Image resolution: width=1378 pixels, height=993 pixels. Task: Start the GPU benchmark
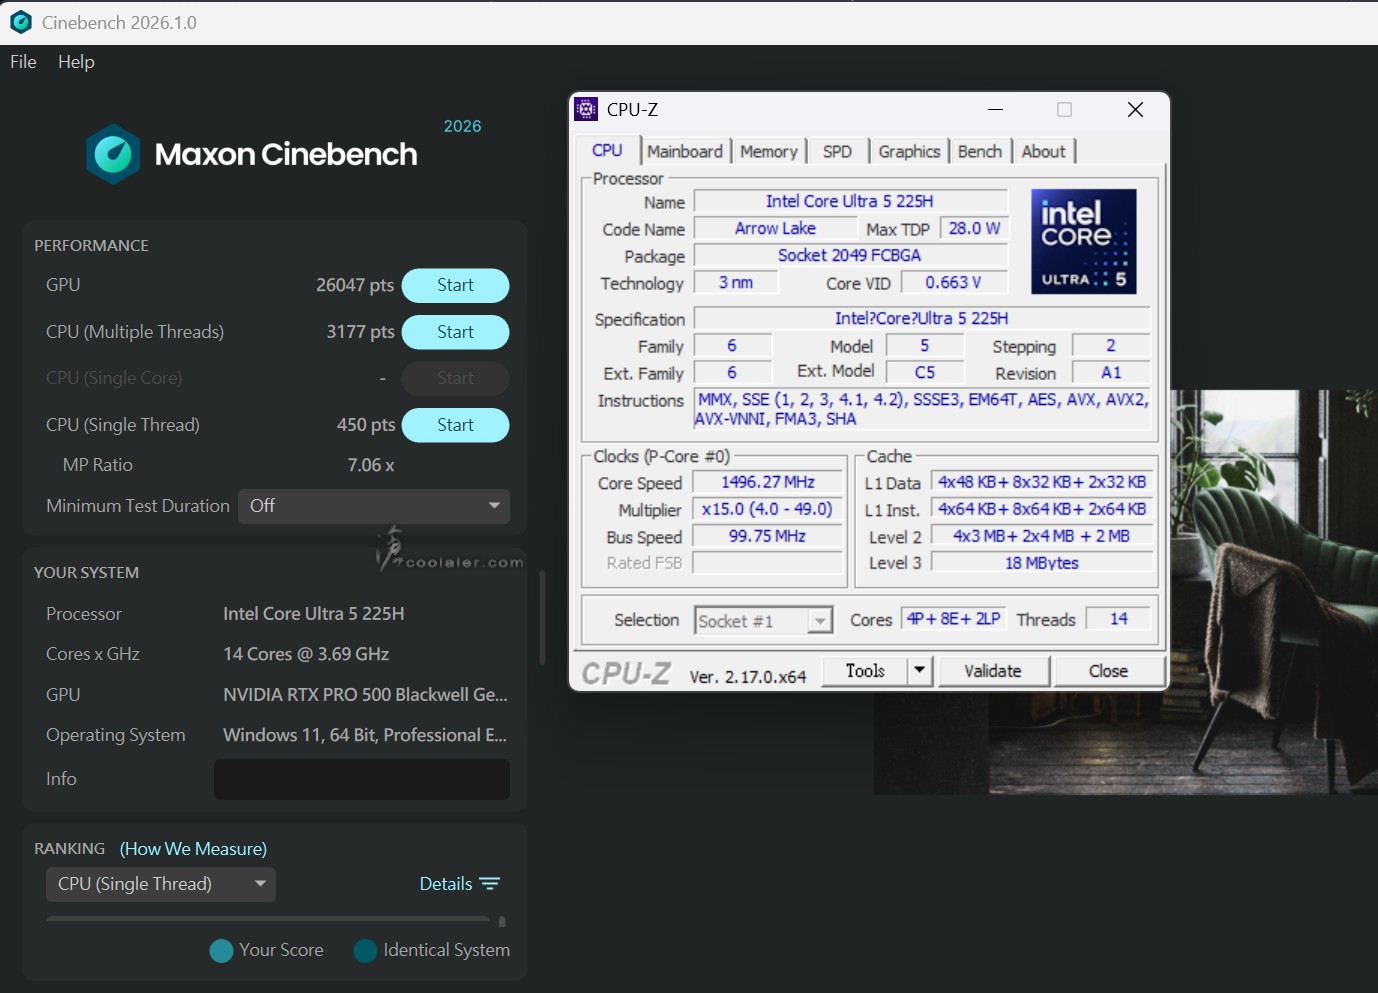coord(455,285)
